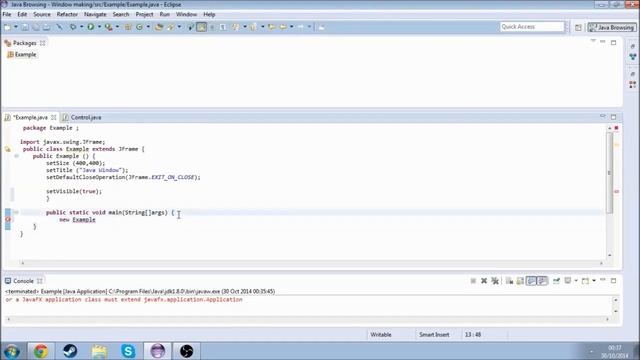Switch to the Control.java editor tab
The width and height of the screenshot is (640, 360).
[82, 118]
